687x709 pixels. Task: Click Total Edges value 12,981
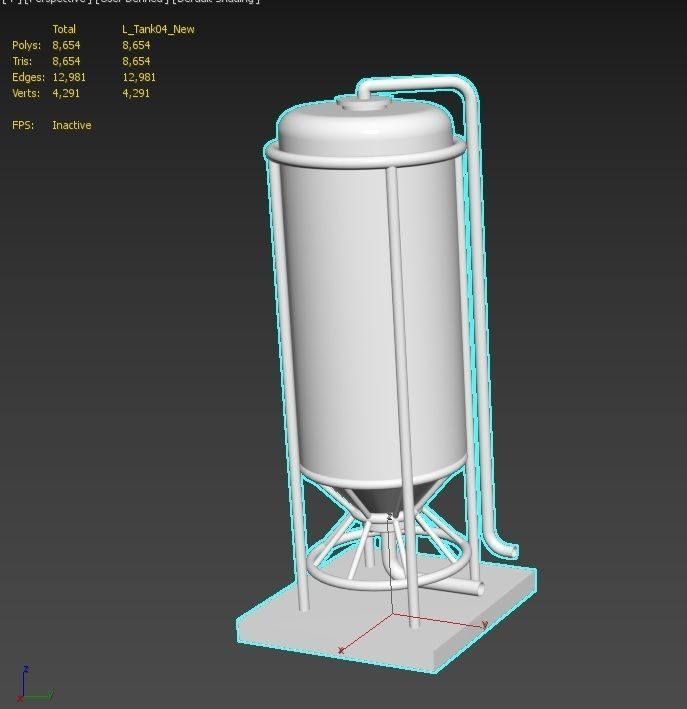coord(69,77)
